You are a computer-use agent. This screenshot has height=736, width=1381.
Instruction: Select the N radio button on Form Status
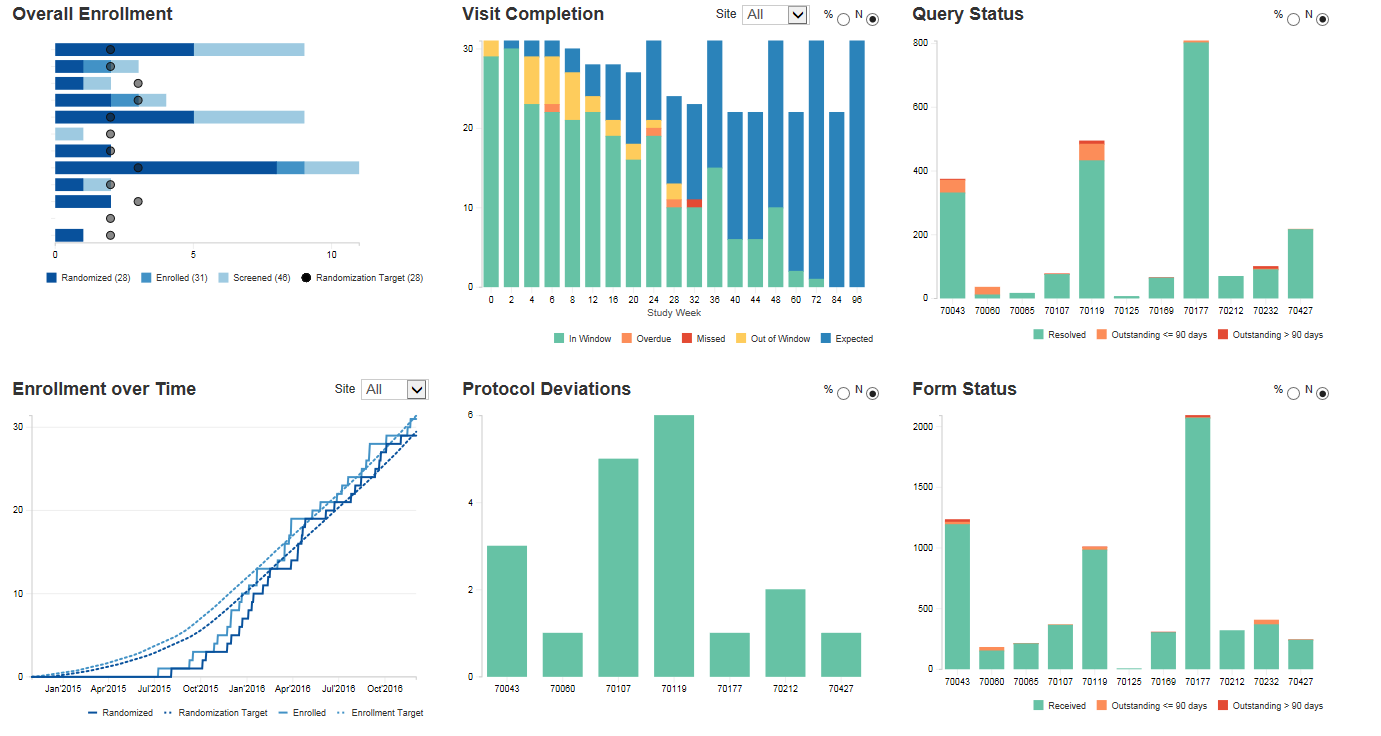point(1322,393)
